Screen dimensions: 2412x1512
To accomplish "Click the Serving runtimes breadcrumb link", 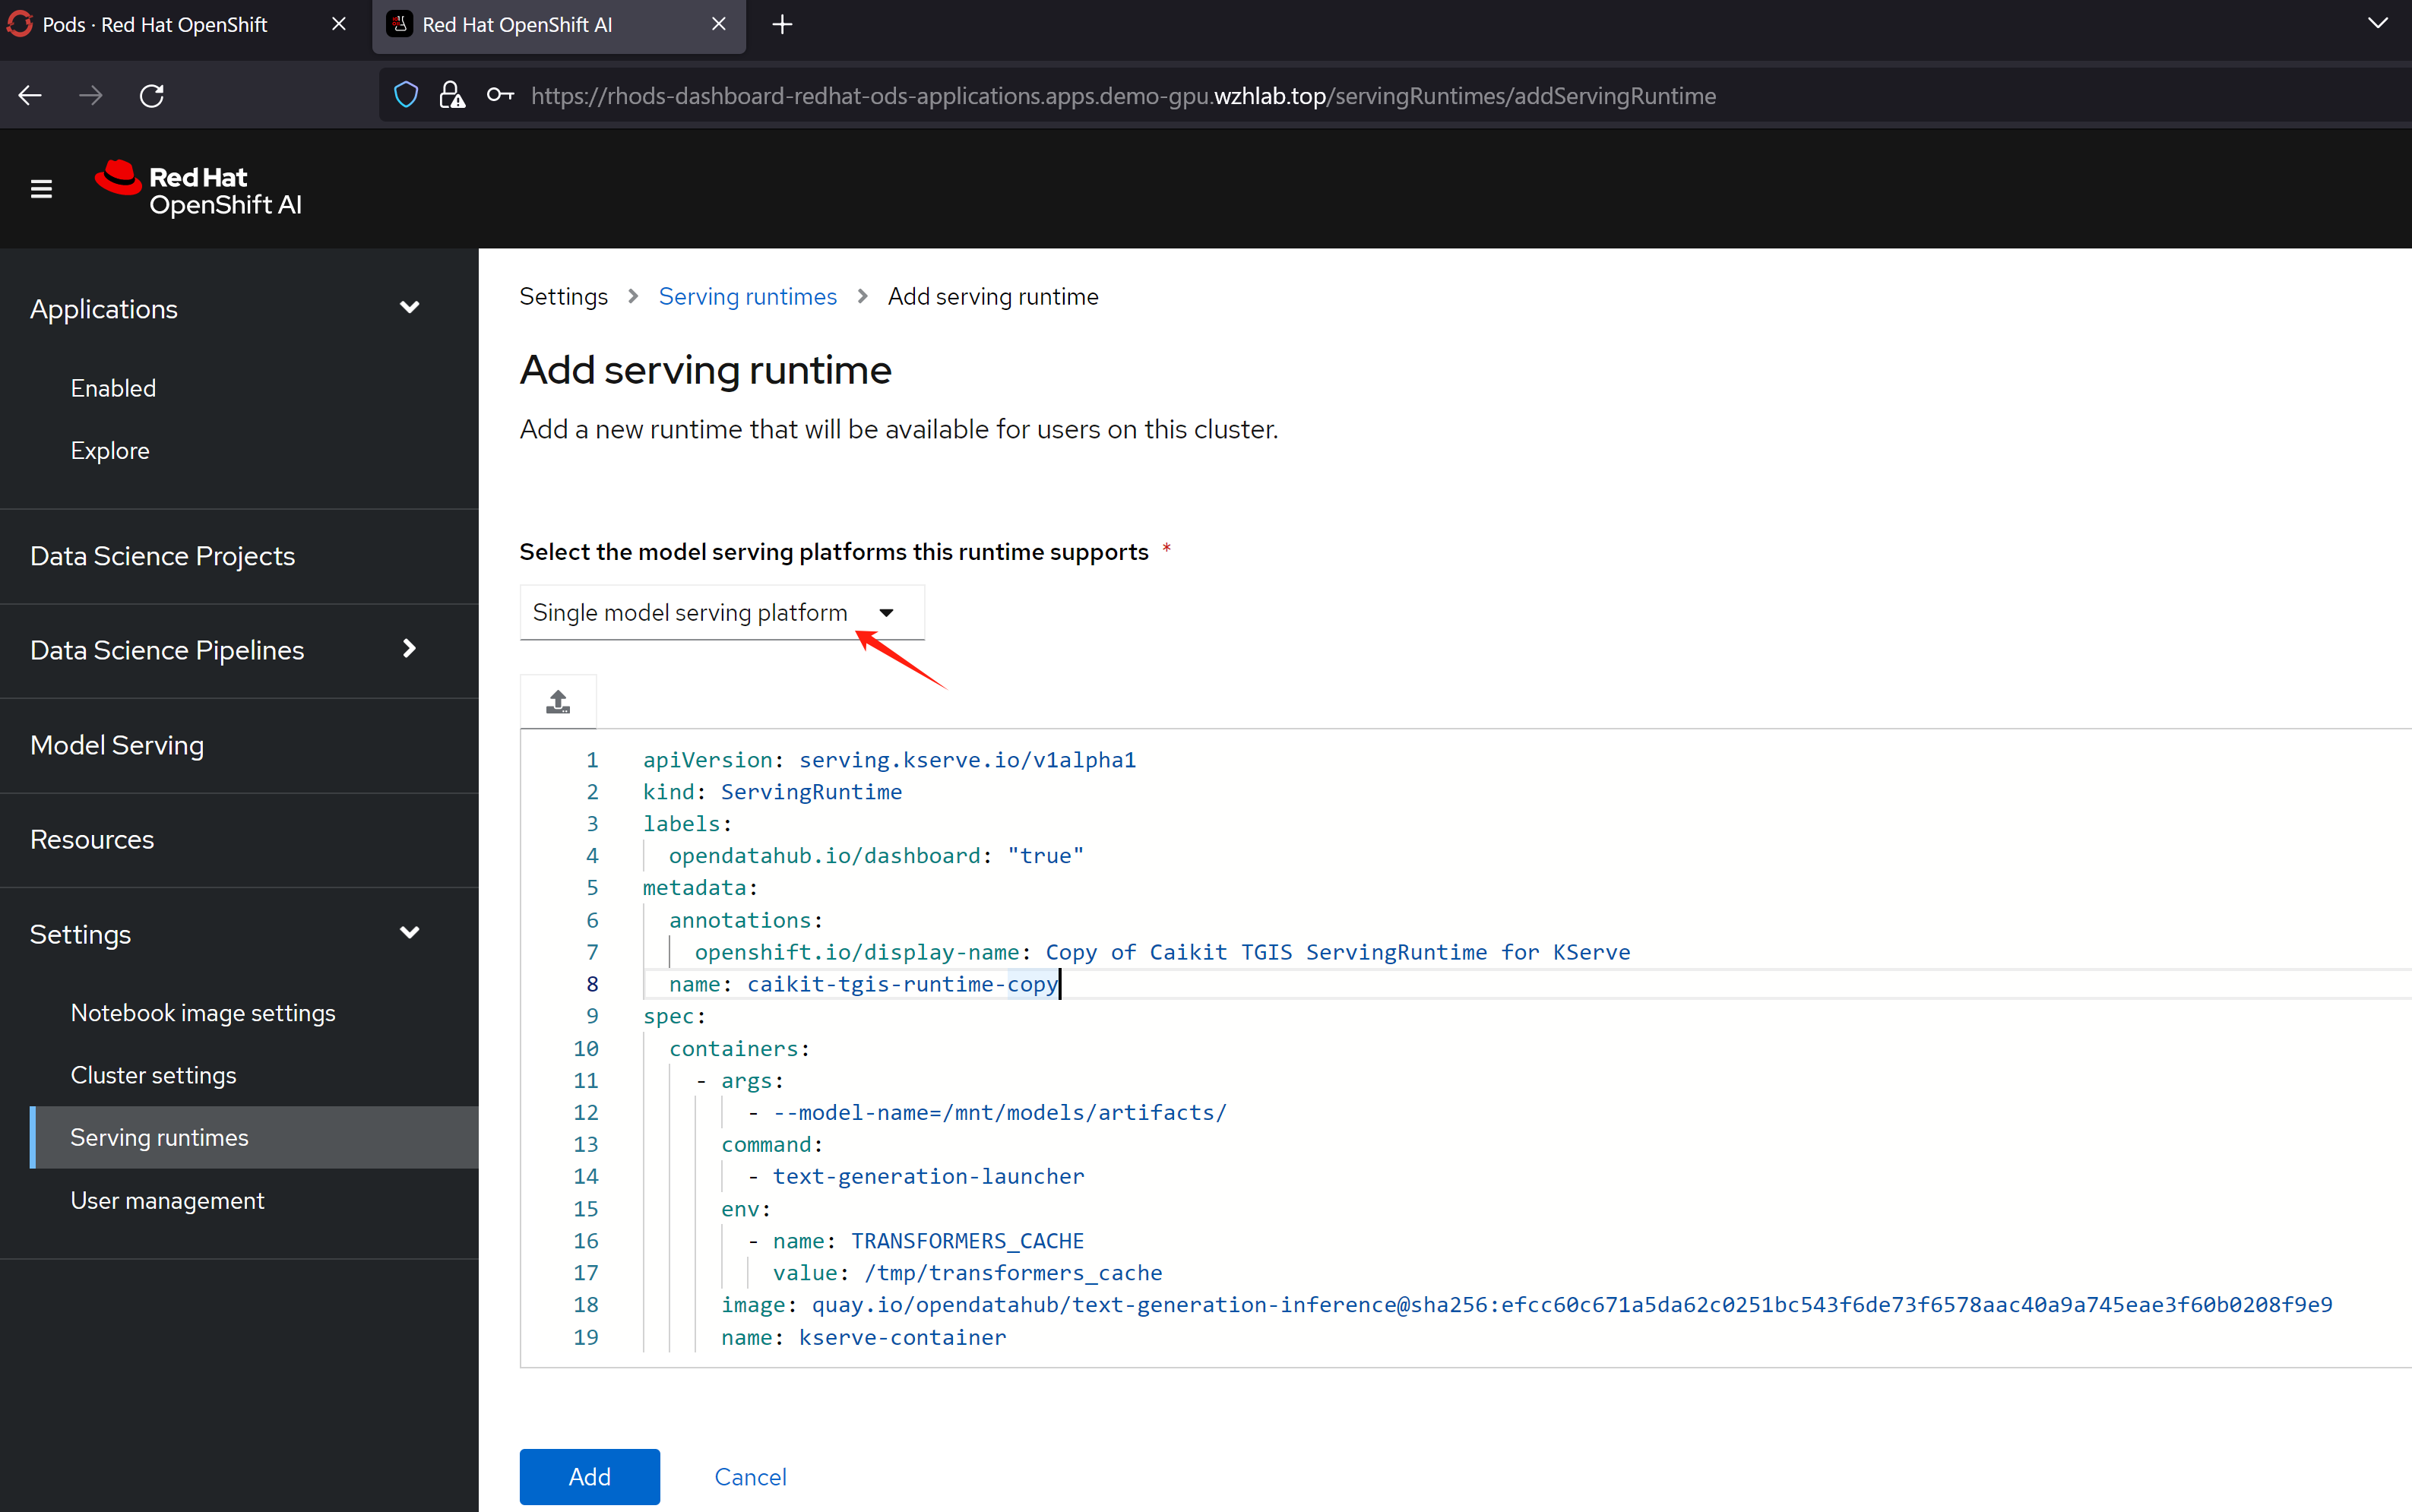I will click(747, 297).
